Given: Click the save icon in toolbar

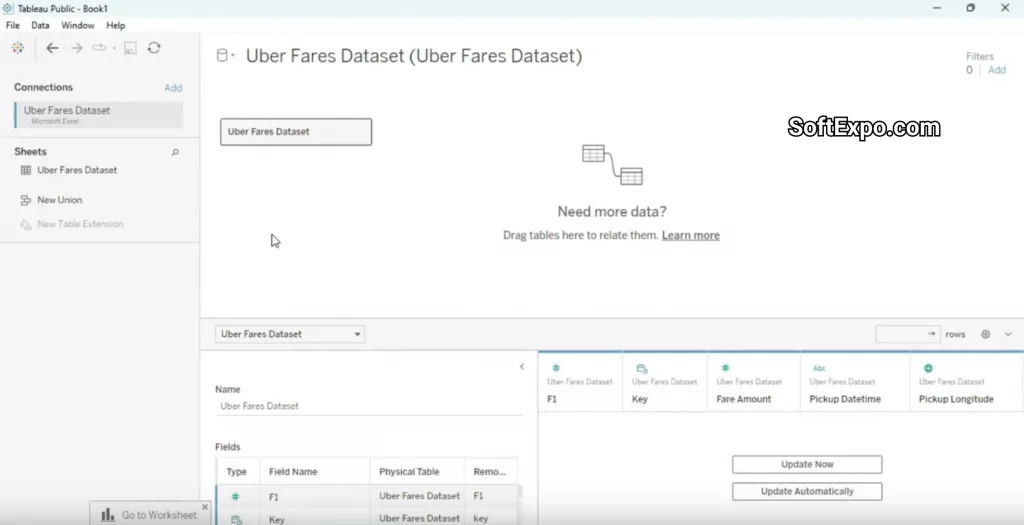Looking at the screenshot, I should pos(130,48).
